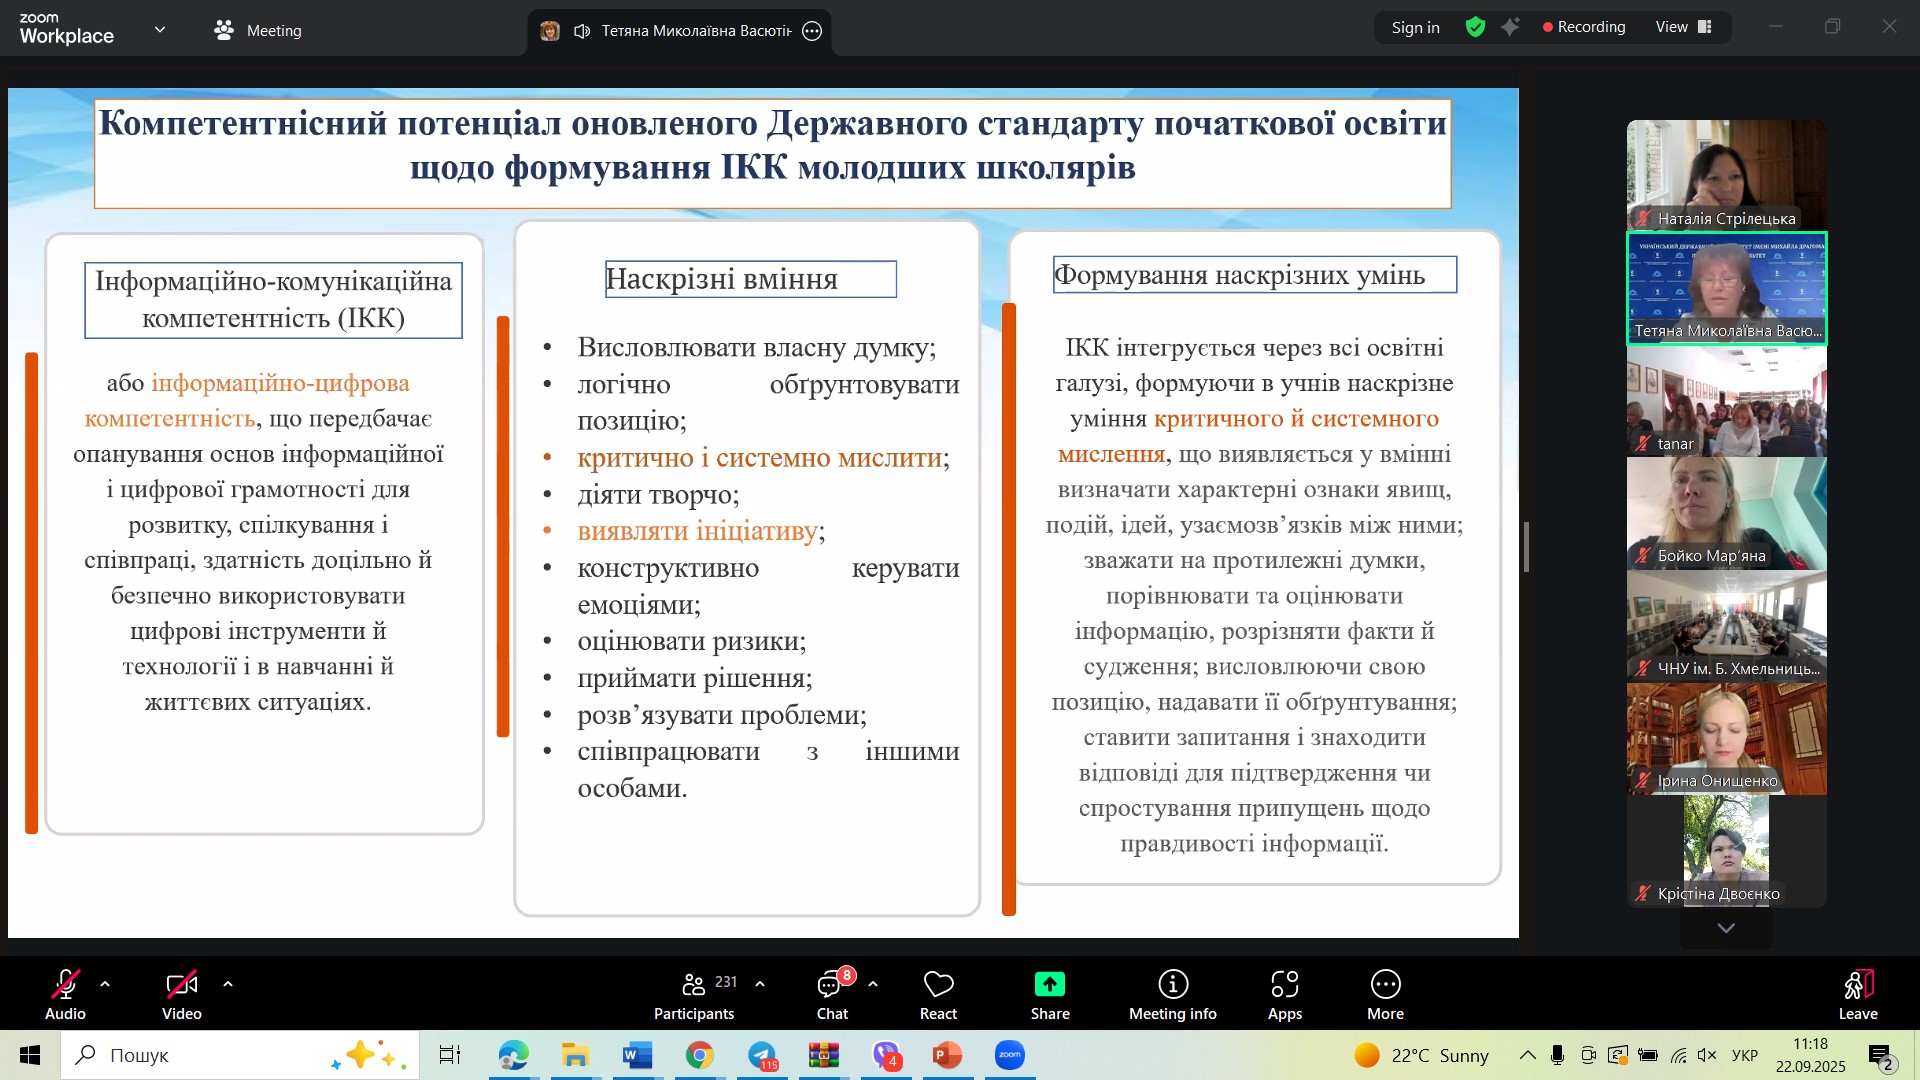
Task: Unmute the Audio microphone toggle
Action: (x=66, y=986)
